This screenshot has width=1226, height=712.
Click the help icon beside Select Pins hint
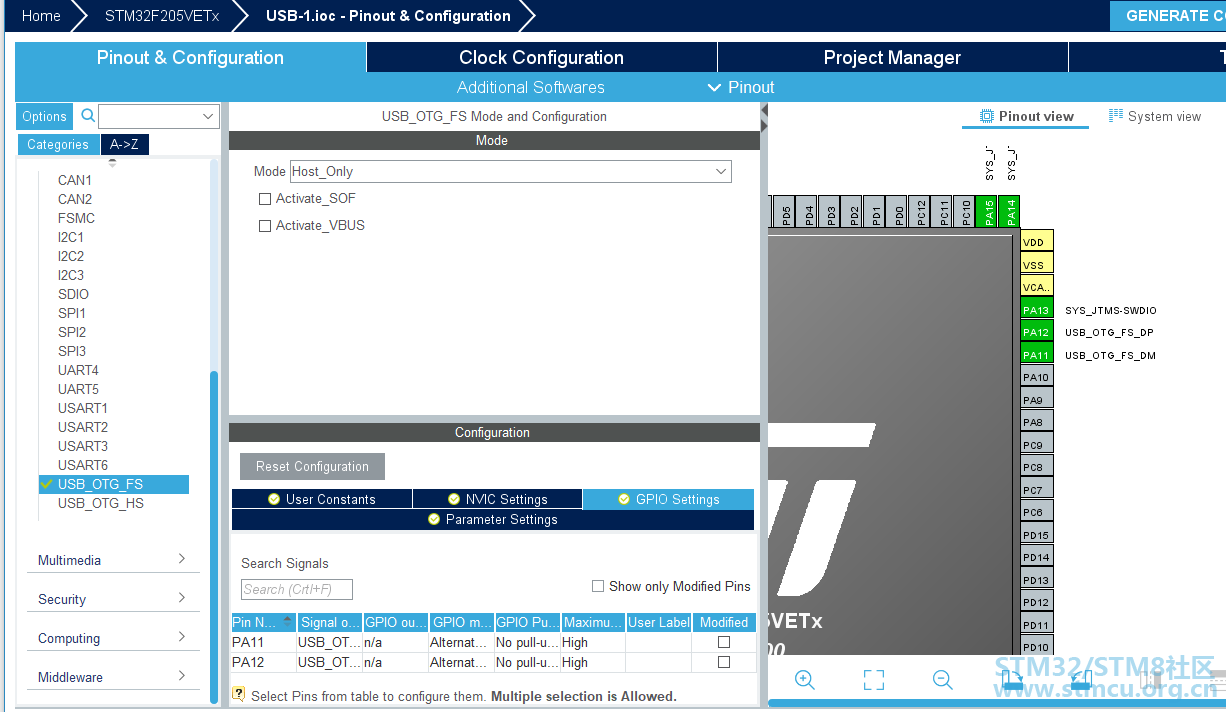238,694
